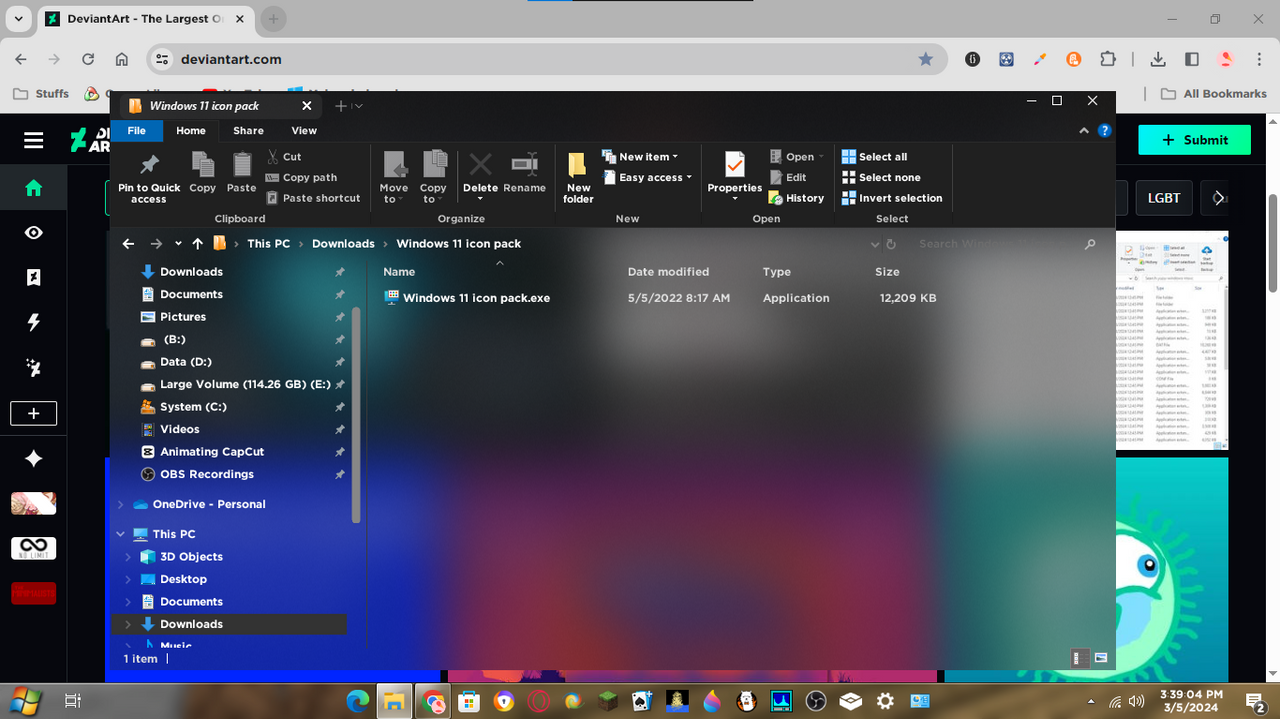The width and height of the screenshot is (1280, 719).
Task: Collapse the Explorer ribbon with chevron
Action: 1084,131
